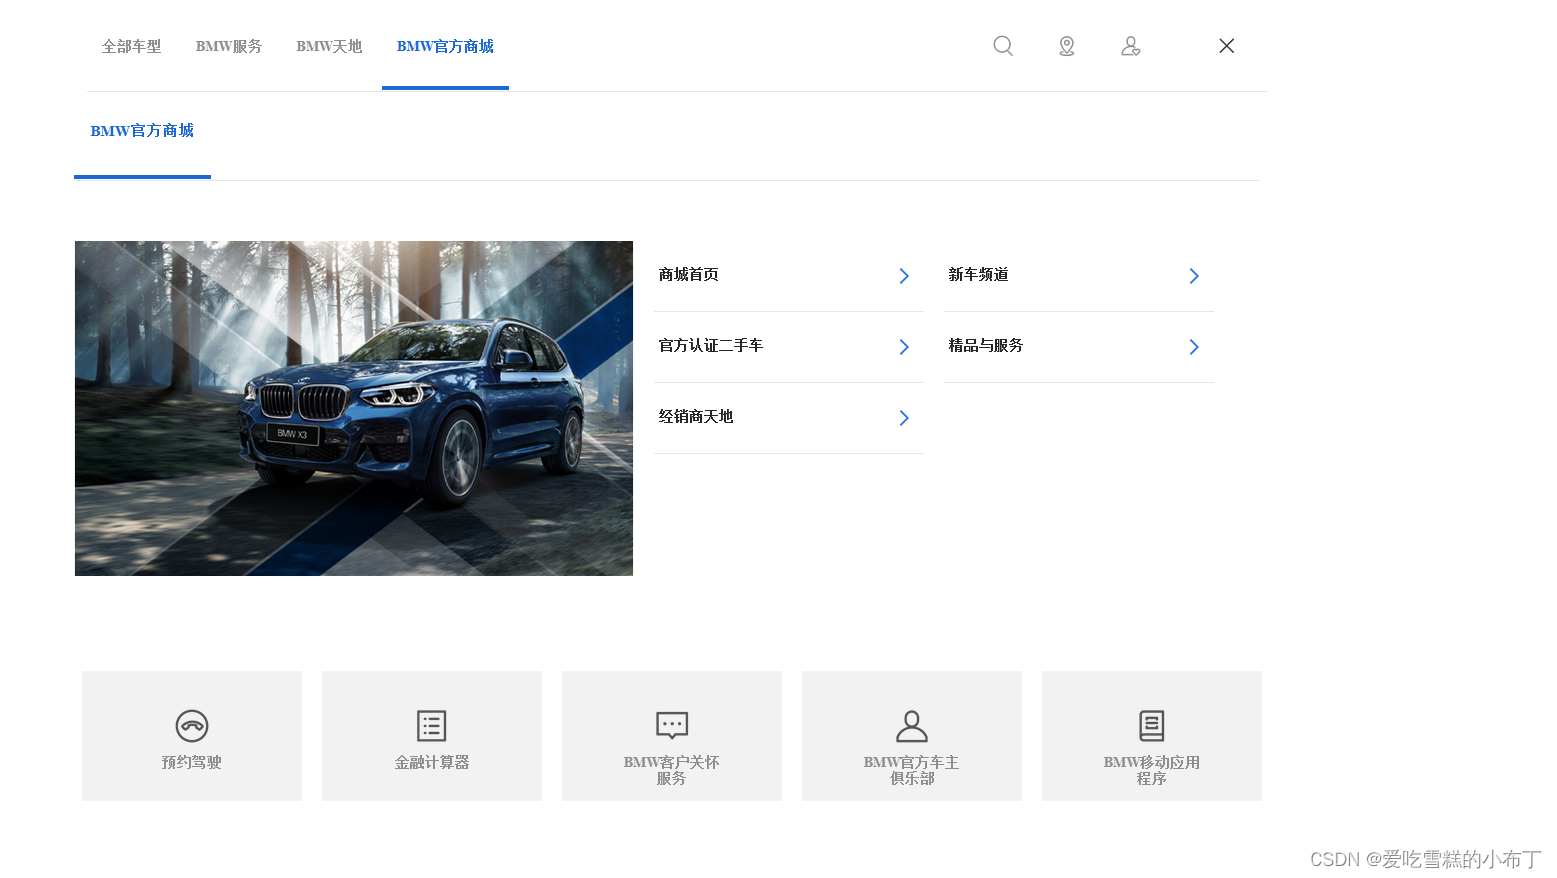Click the document icon for BMW移动应用程序

1152,725
